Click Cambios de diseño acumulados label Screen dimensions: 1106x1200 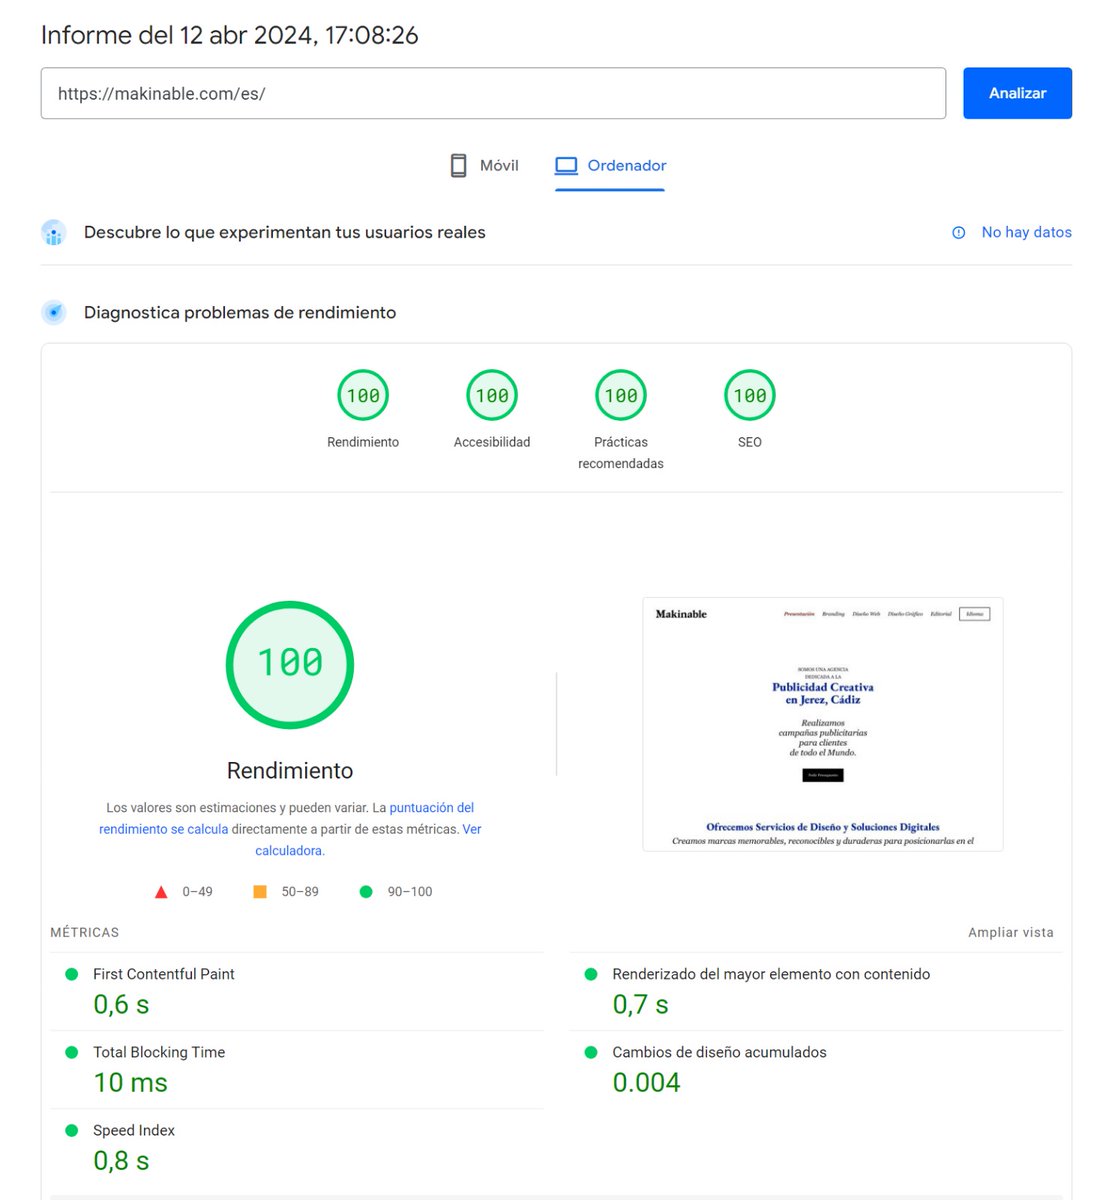(719, 1052)
